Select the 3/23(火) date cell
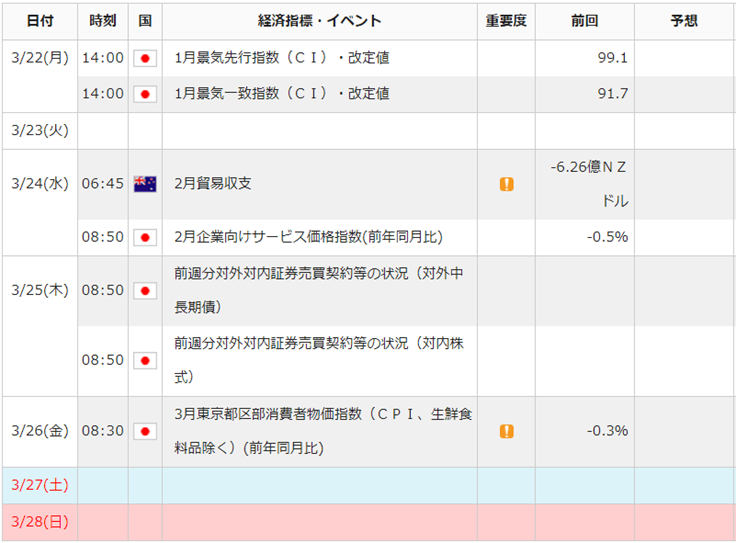Screen dimensions: 736x543 click(40, 130)
